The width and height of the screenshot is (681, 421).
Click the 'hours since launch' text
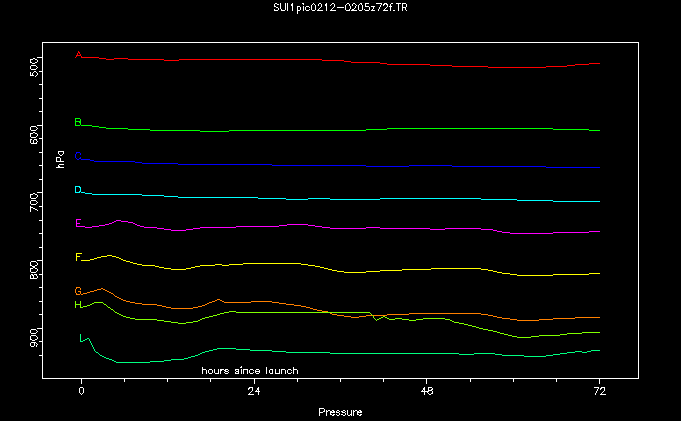250,370
